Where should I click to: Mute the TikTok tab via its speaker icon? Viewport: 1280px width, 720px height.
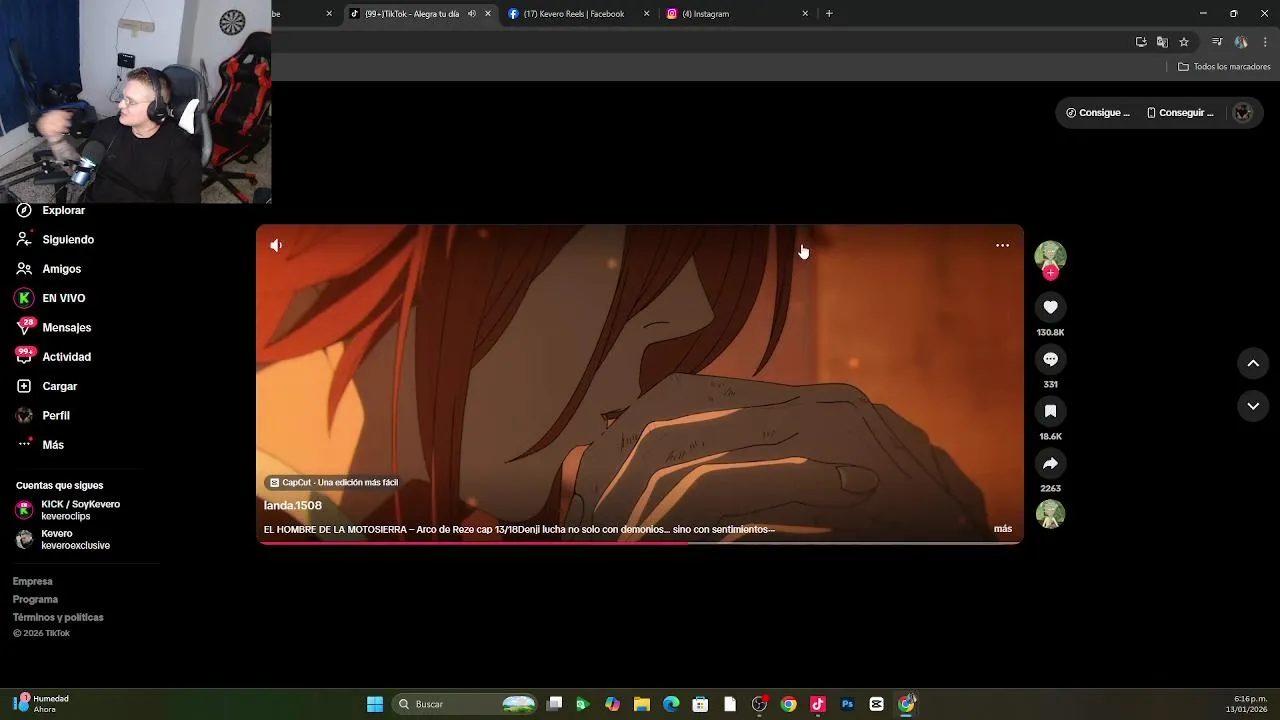(x=472, y=14)
